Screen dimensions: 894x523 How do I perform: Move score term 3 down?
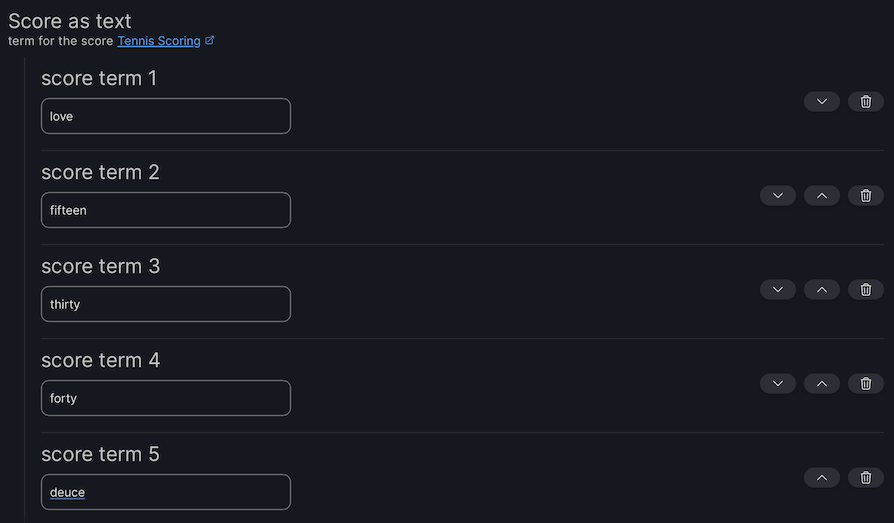[x=778, y=289]
